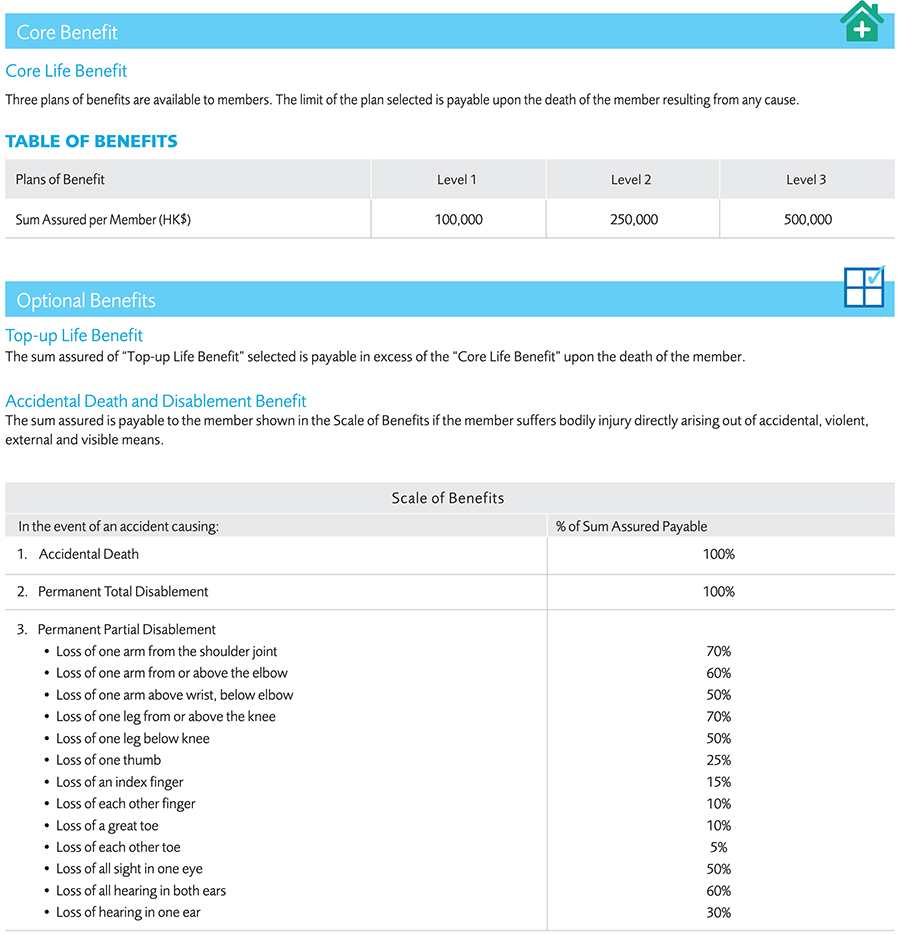Viewport: 900px width, 934px height.
Task: Click the Scale of Benefits table header
Action: point(448,498)
